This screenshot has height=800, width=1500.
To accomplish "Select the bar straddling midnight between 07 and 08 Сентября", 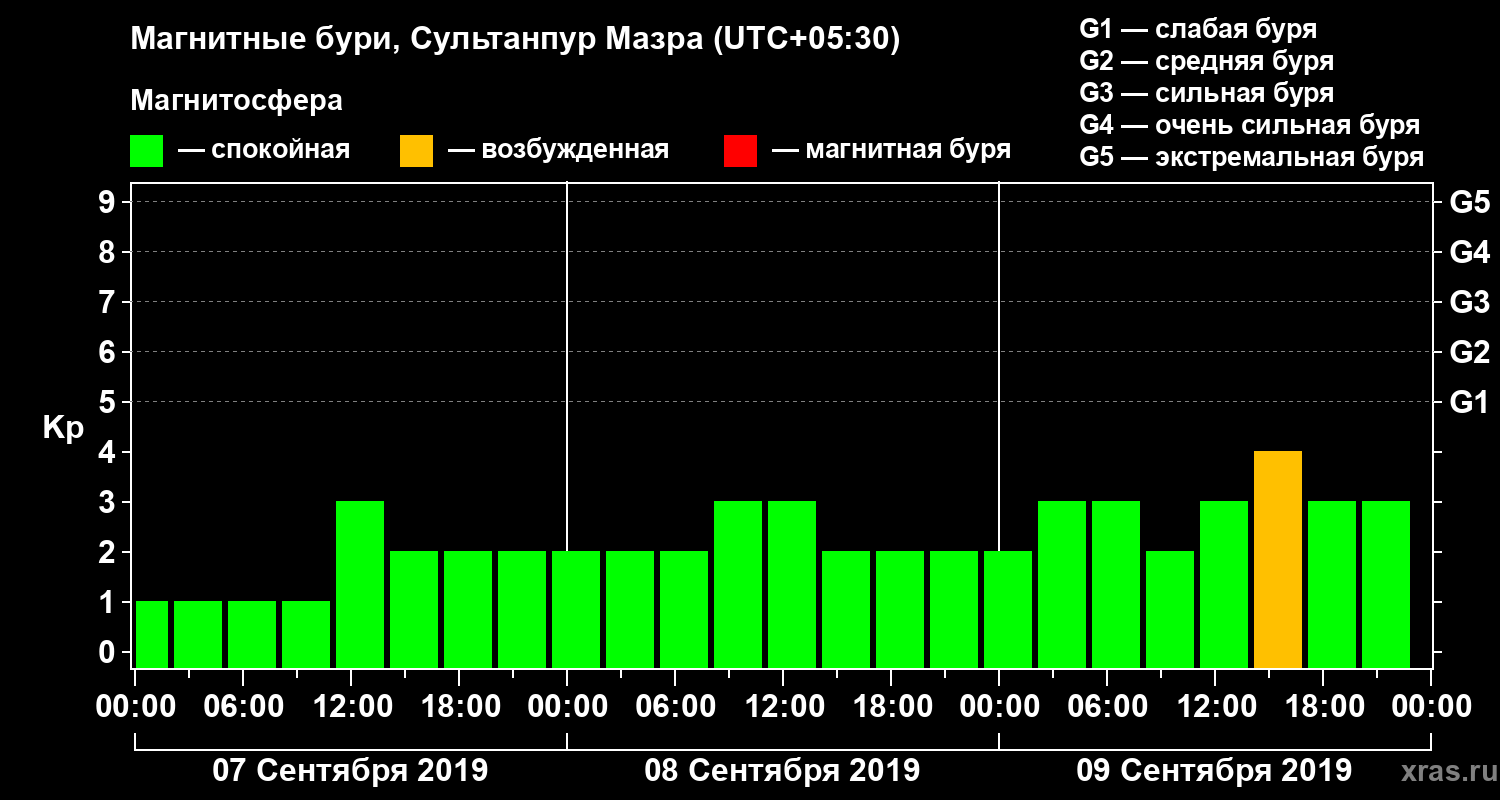I will click(576, 609).
